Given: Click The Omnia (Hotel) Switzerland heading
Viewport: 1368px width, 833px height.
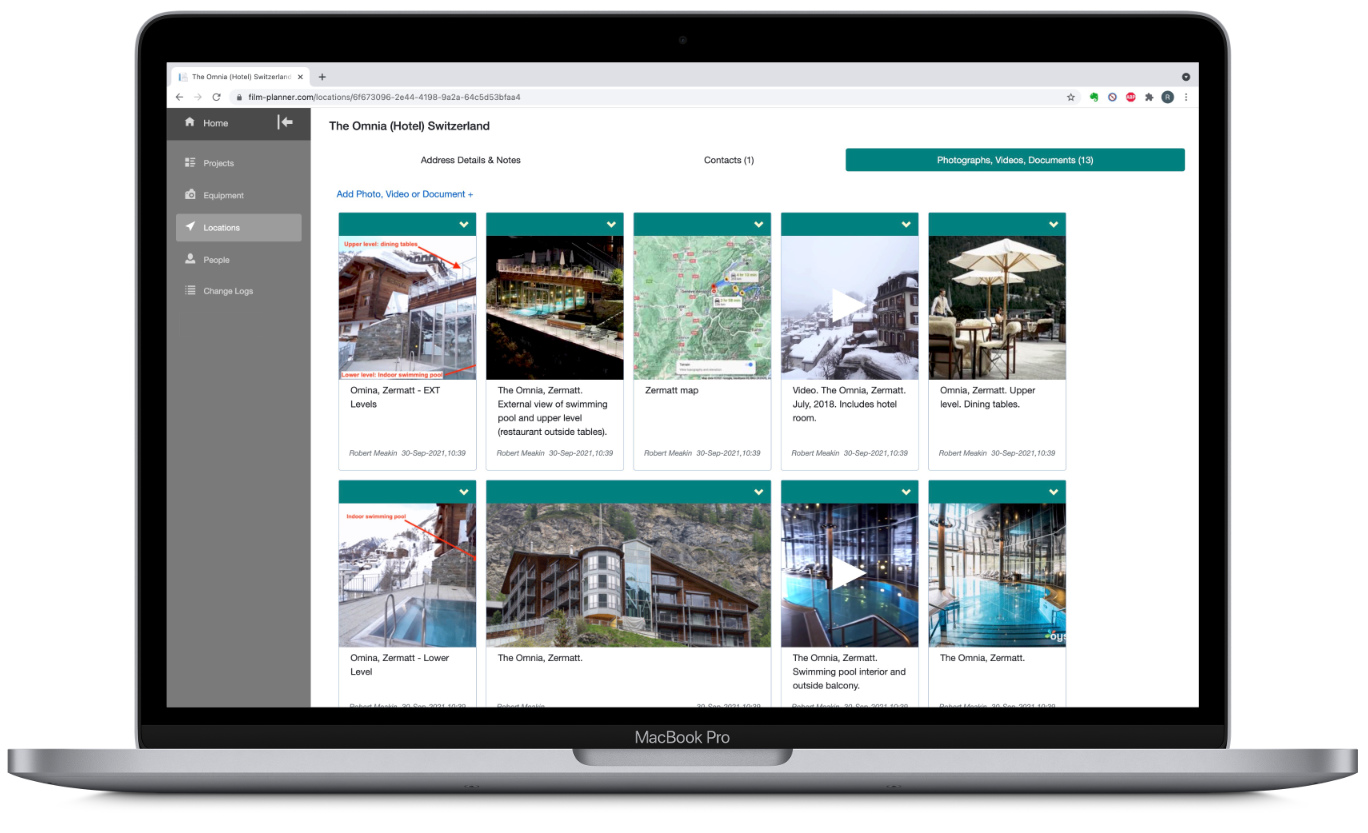Looking at the screenshot, I should pos(409,126).
